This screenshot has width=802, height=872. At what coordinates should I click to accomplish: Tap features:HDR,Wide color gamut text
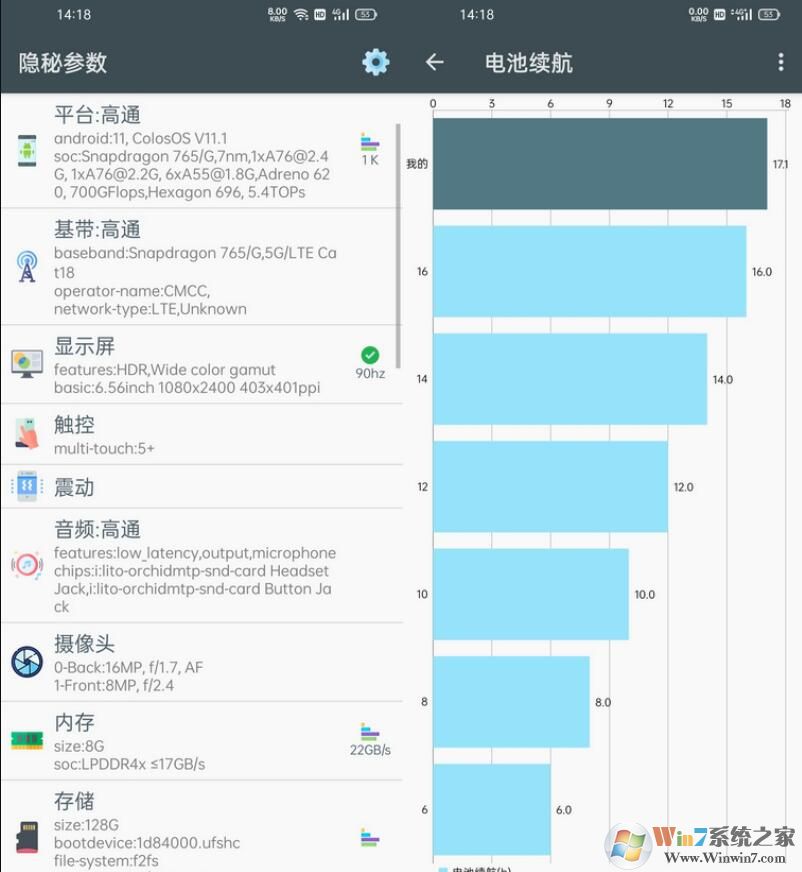pyautogui.click(x=165, y=370)
